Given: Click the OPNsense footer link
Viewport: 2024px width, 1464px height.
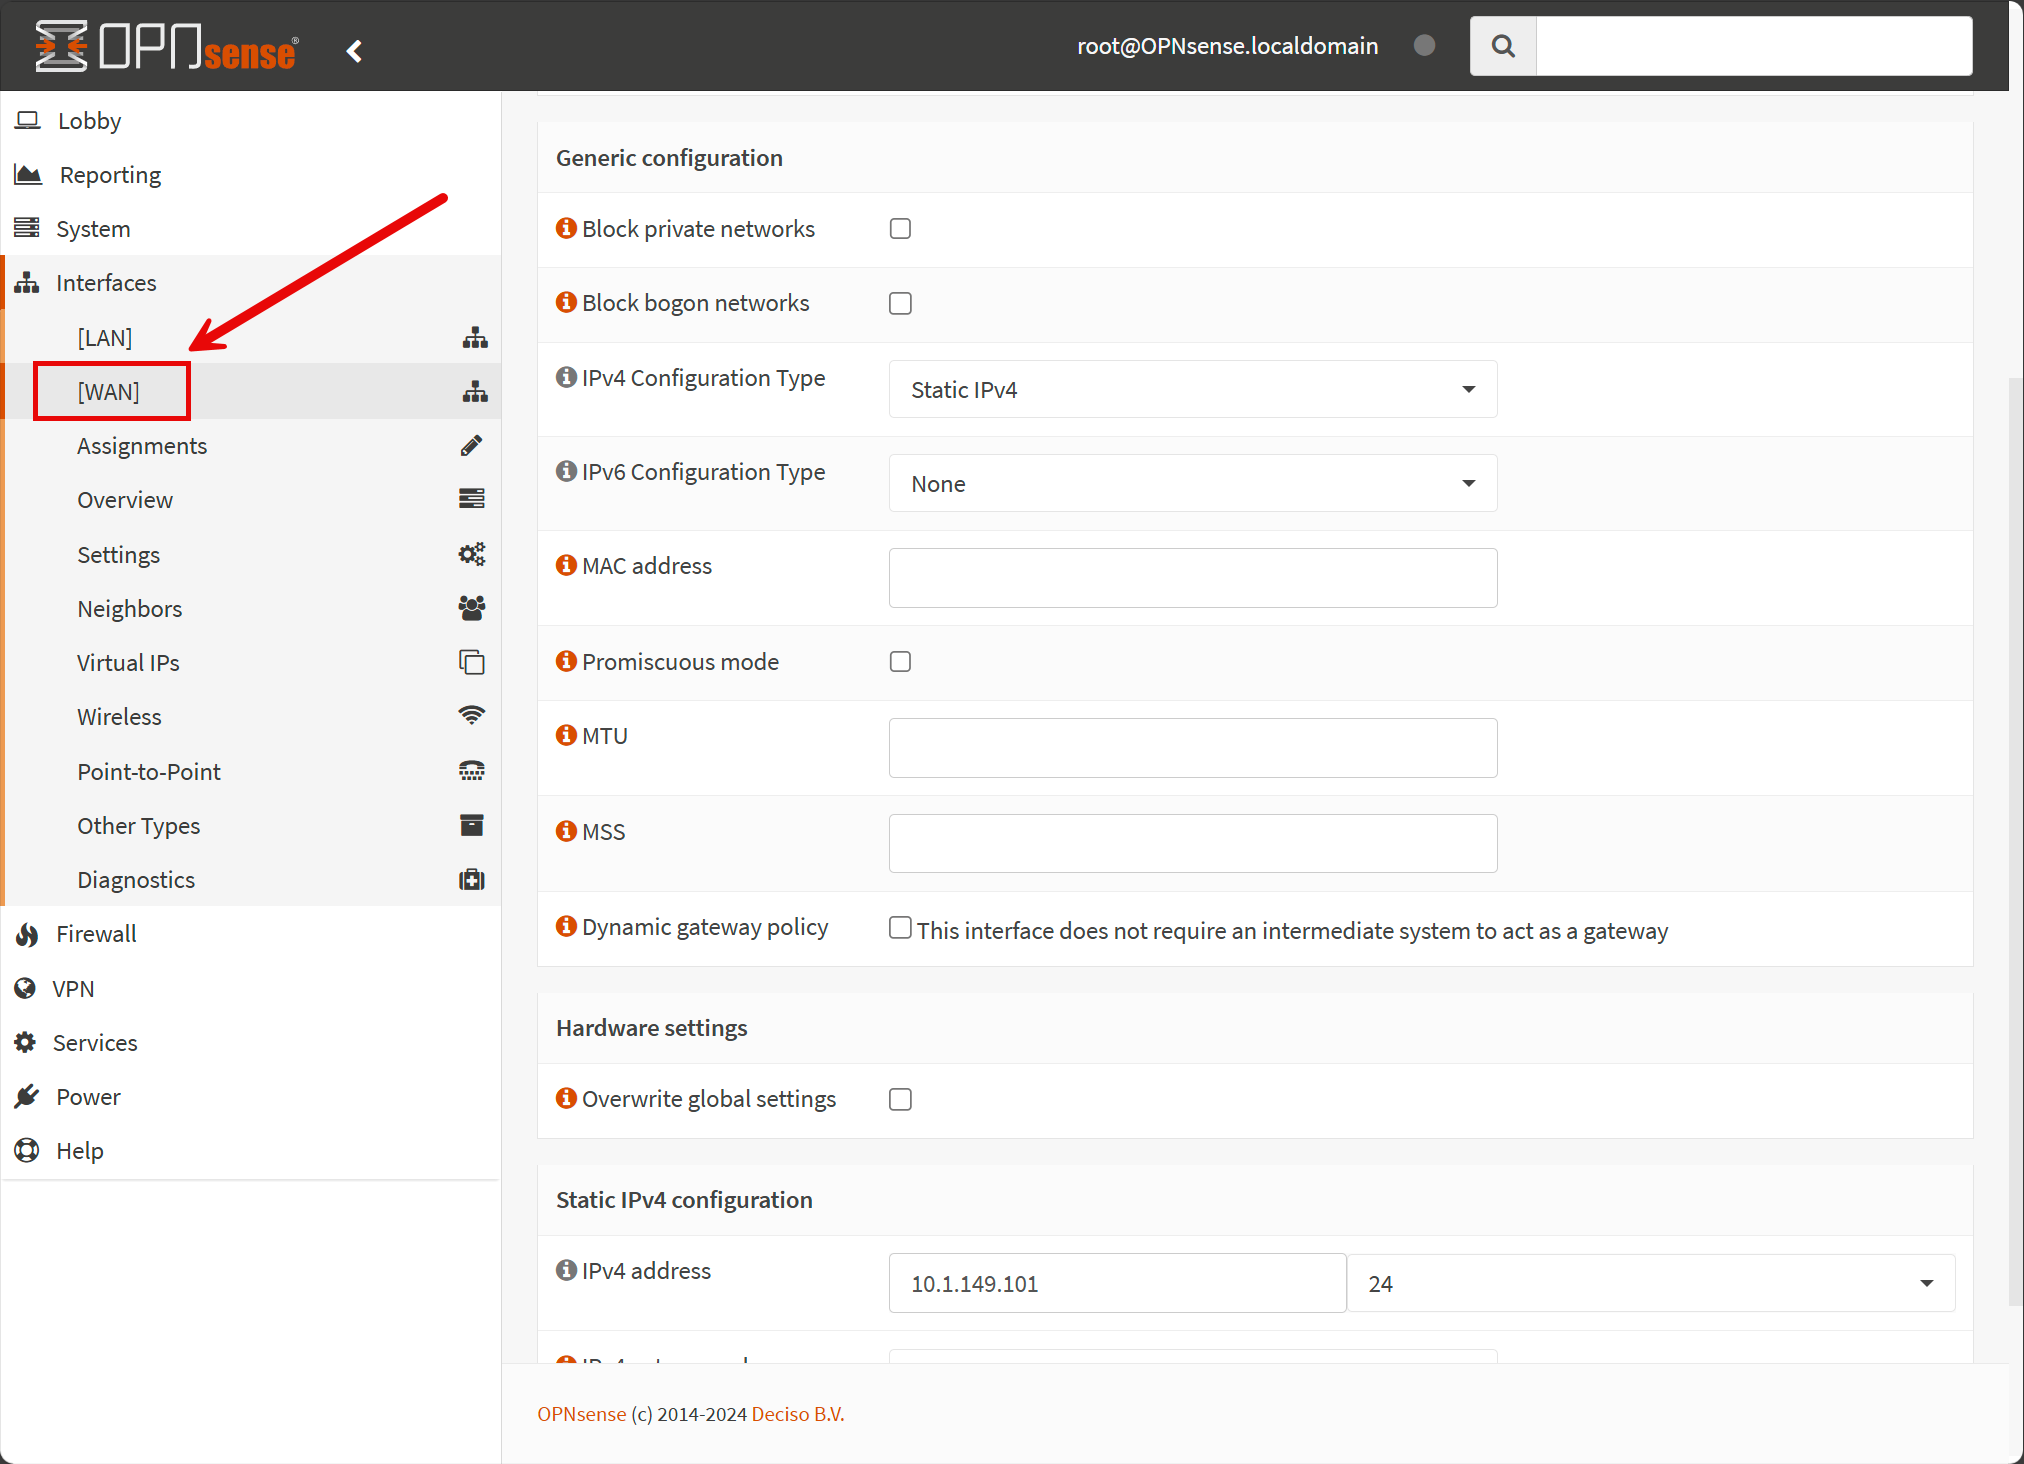Looking at the screenshot, I should [581, 1414].
